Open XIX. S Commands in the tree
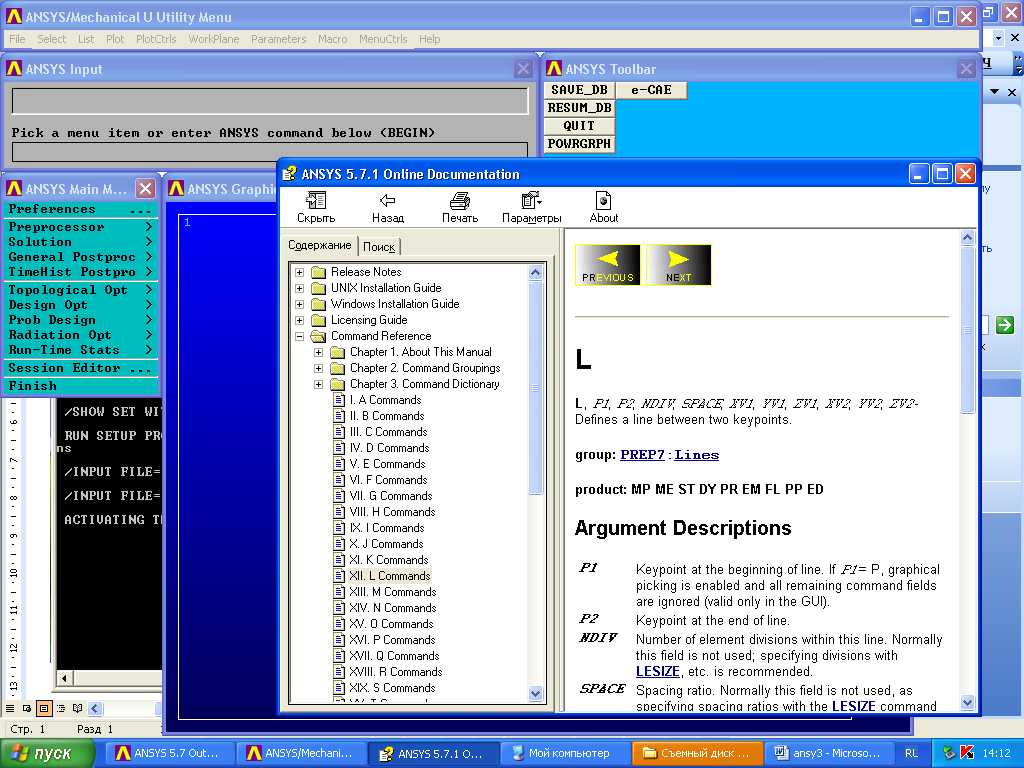 coord(392,688)
